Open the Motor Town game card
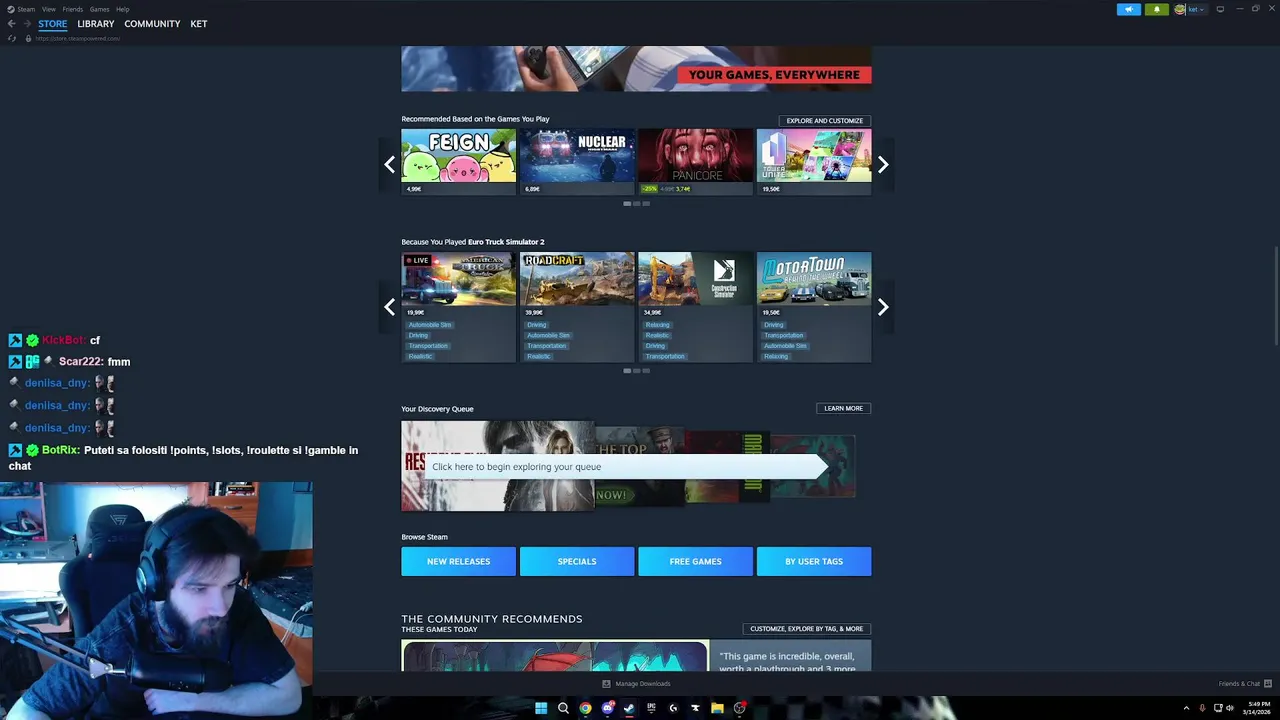The height and width of the screenshot is (720, 1280). coord(814,307)
